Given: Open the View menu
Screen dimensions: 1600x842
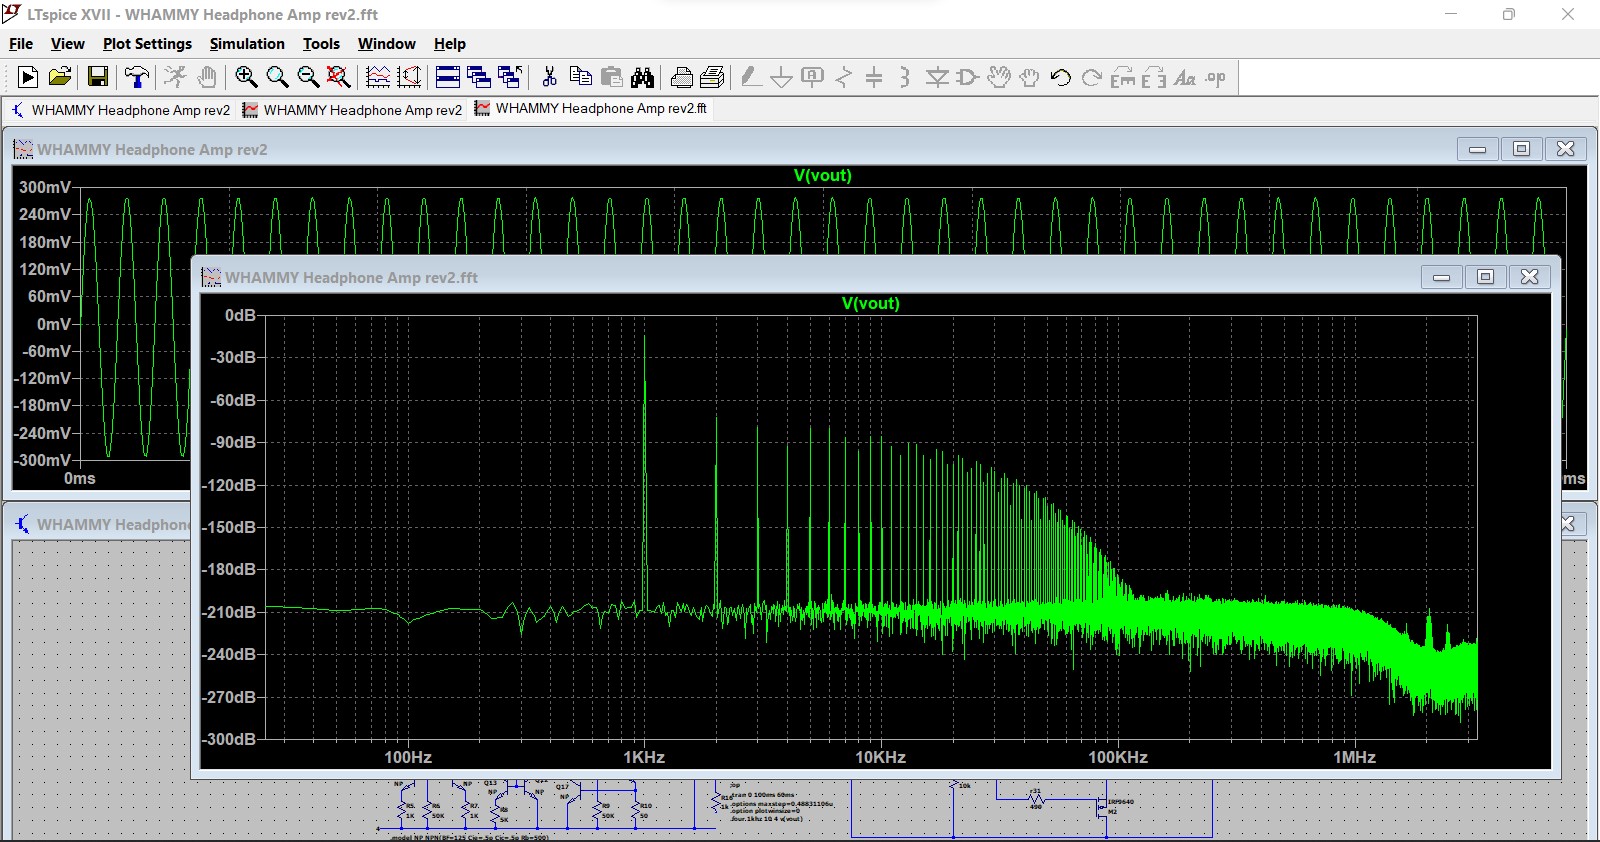Looking at the screenshot, I should (68, 44).
